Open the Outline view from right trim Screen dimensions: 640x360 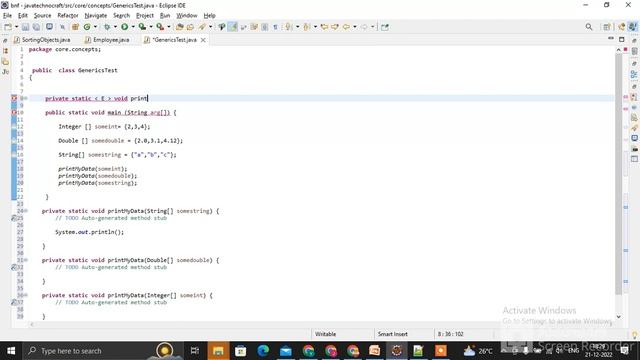(x=634, y=74)
